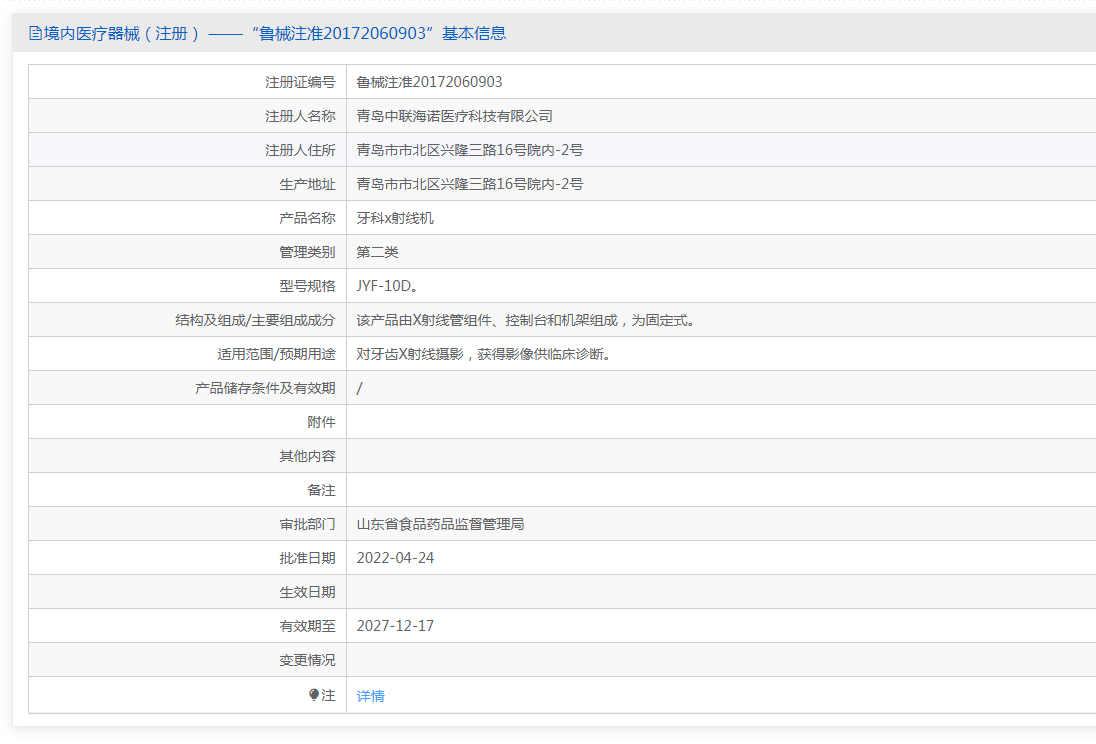Select approval department 山东省食品药品监督管理局
Screen dimensions: 1096x744
tap(440, 524)
